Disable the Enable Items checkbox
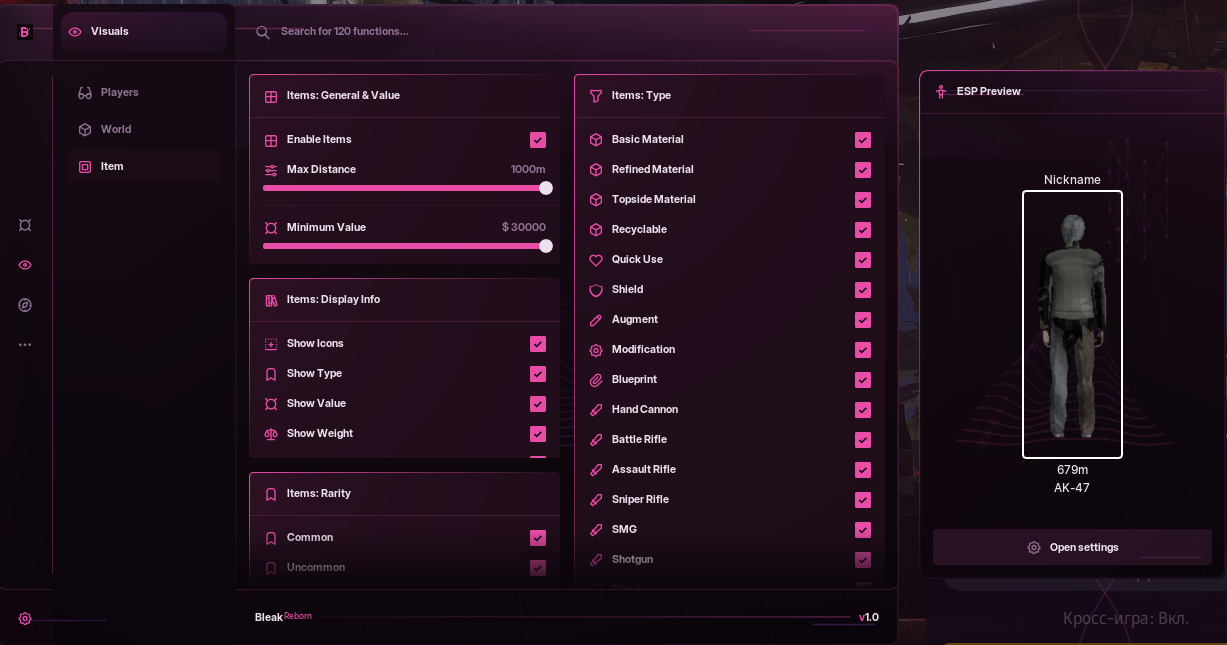This screenshot has height=645, width=1227. [x=538, y=140]
